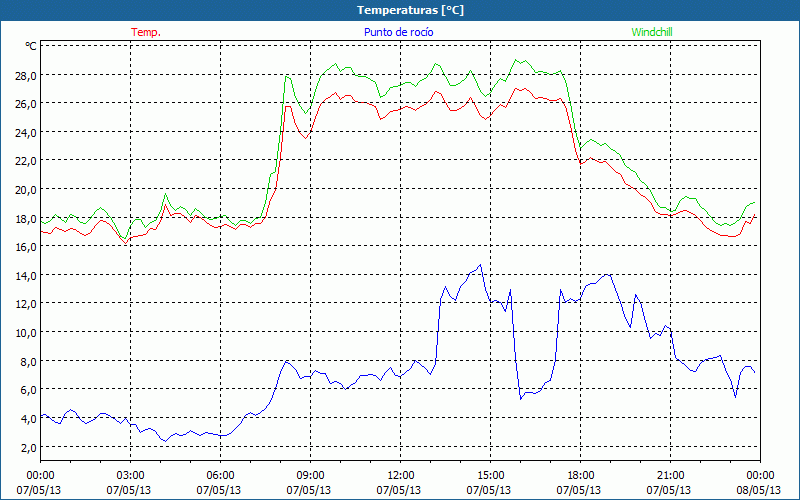Image resolution: width=800 pixels, height=500 pixels.
Task: Click the 10,0 y-axis value
Action: pyautogui.click(x=26, y=333)
